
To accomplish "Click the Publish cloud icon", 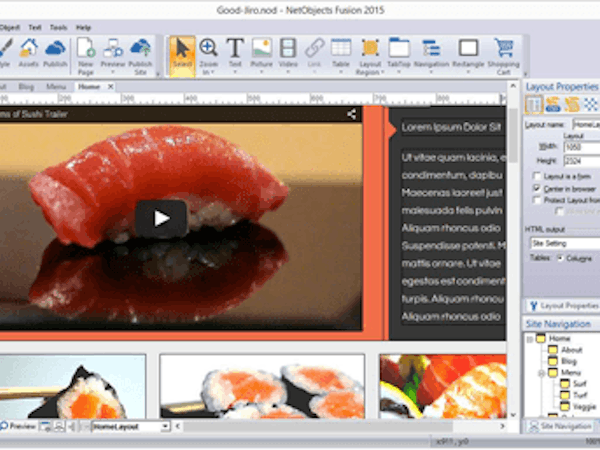I will pyautogui.click(x=55, y=54).
